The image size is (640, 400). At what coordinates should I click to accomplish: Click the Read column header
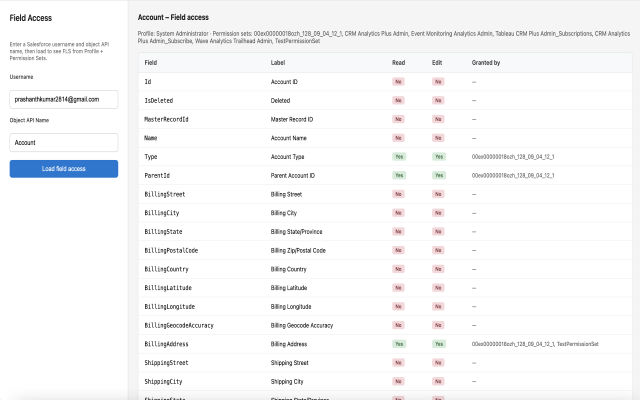point(398,62)
